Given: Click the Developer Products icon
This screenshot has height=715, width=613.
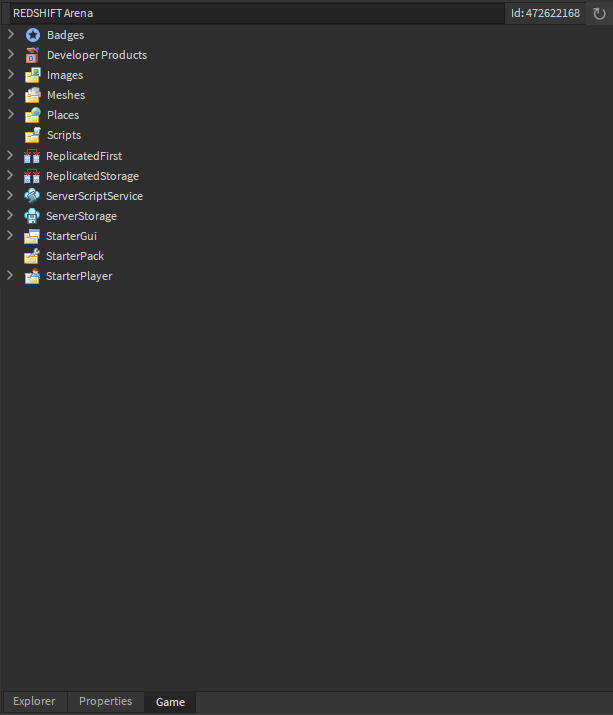Looking at the screenshot, I should click(x=32, y=55).
